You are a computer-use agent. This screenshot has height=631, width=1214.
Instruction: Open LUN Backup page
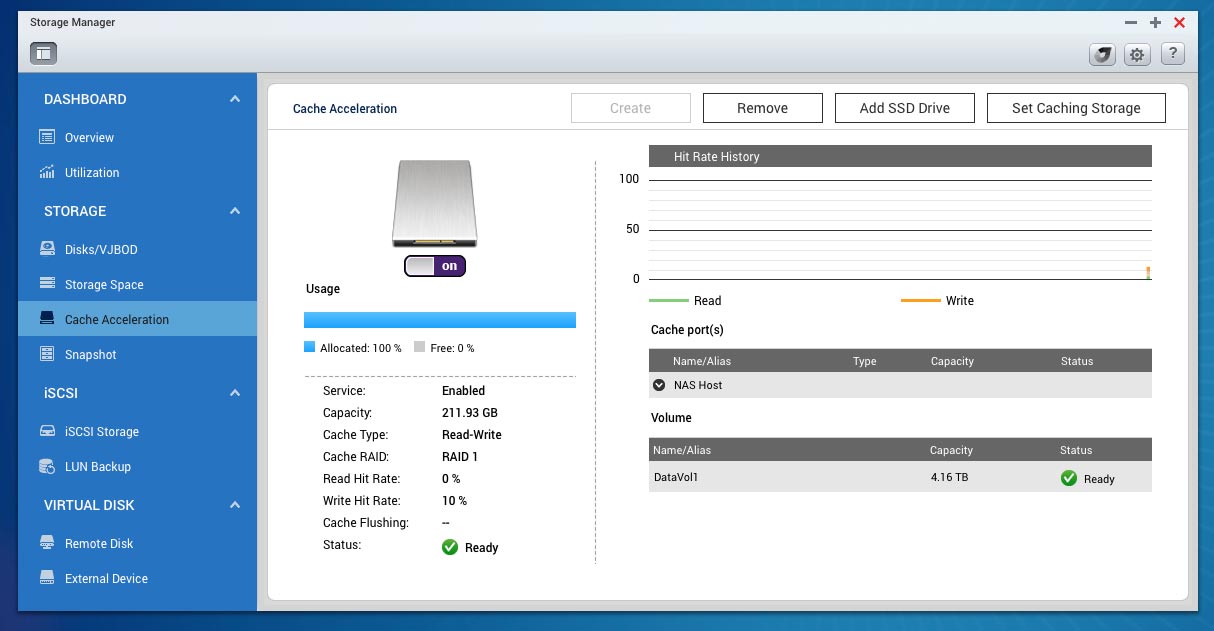click(x=98, y=466)
